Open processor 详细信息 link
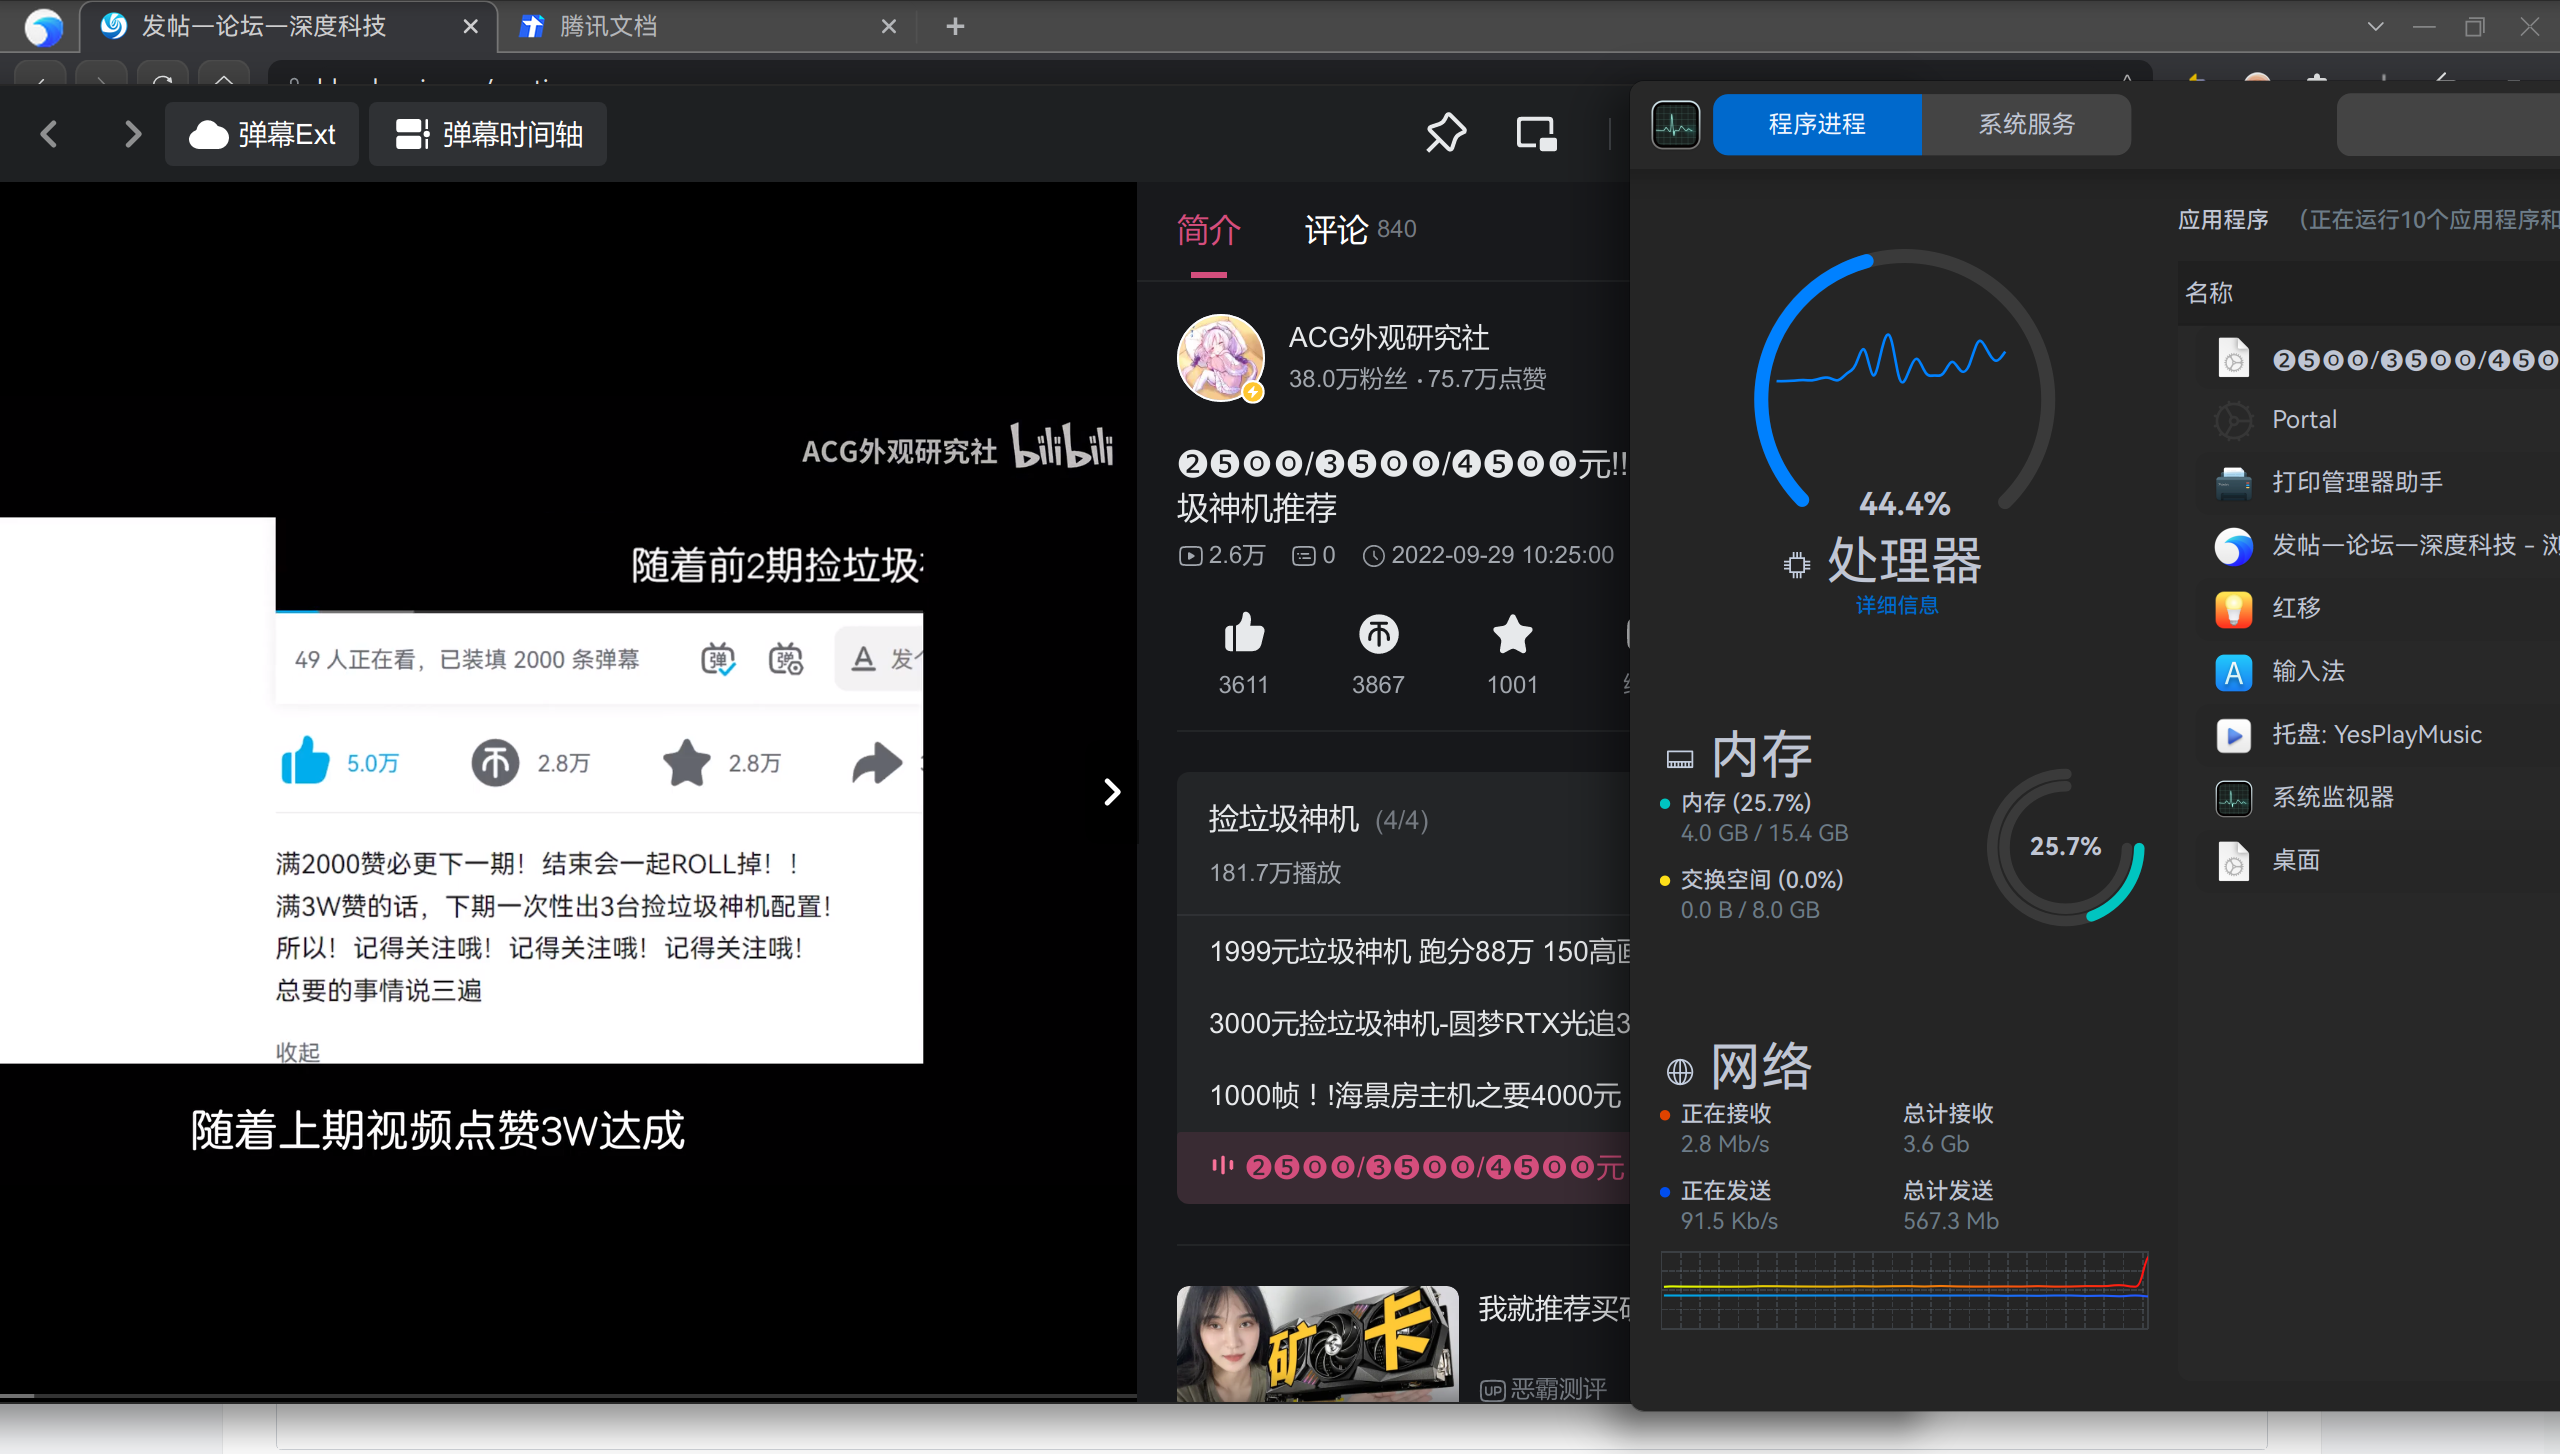 click(1896, 604)
